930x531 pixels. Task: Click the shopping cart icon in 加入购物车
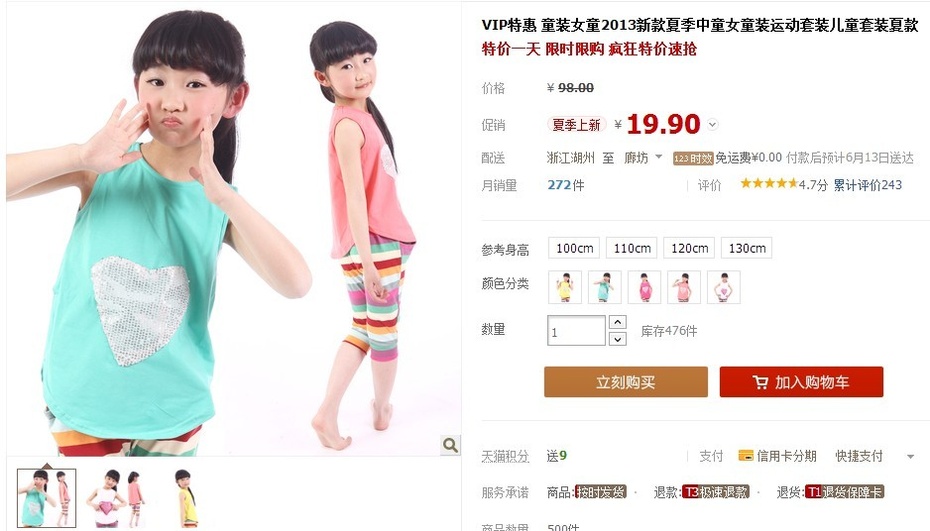[x=760, y=382]
